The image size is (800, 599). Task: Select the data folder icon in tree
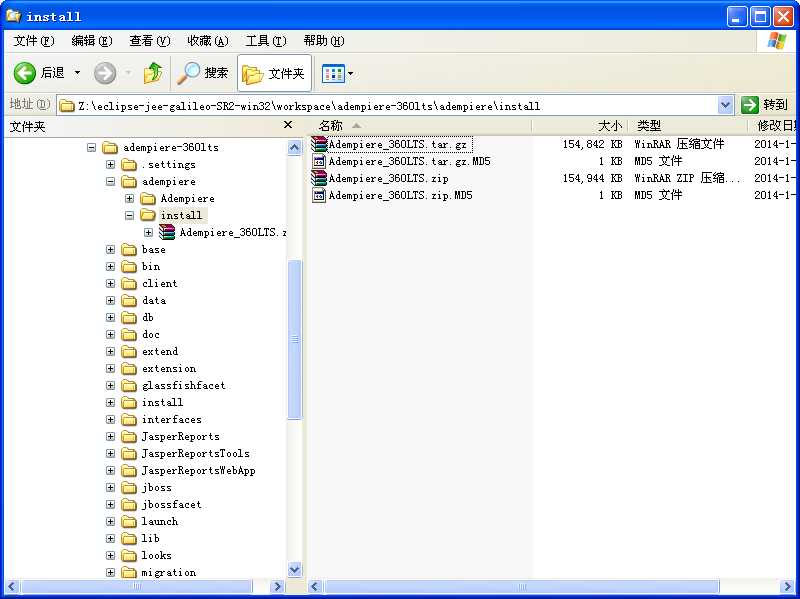[129, 301]
